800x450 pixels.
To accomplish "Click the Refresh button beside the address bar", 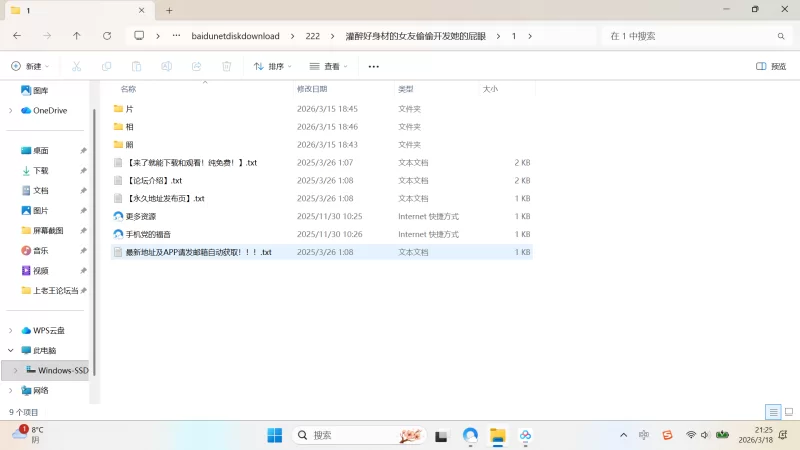I will [107, 35].
